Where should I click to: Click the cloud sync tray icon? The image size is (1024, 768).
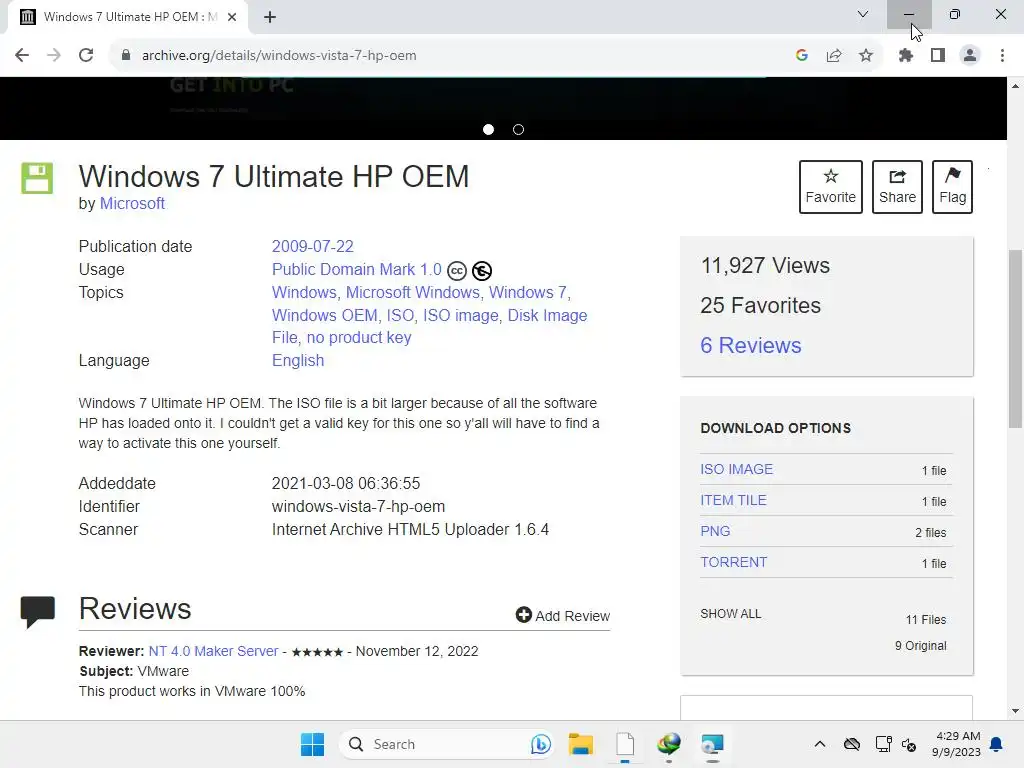852,744
